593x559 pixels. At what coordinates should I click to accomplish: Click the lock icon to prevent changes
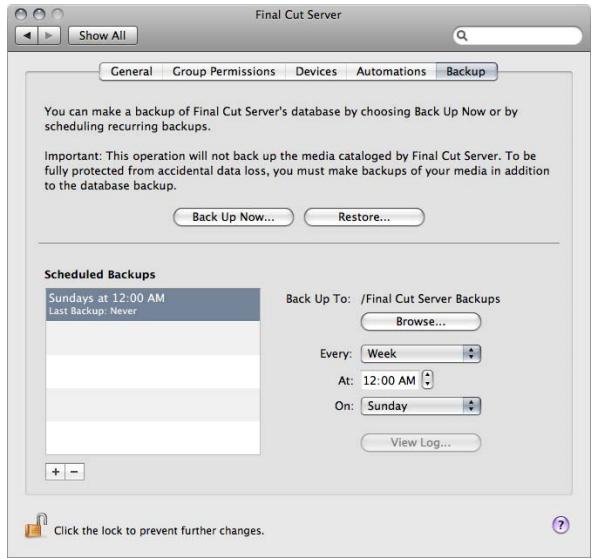(x=36, y=526)
